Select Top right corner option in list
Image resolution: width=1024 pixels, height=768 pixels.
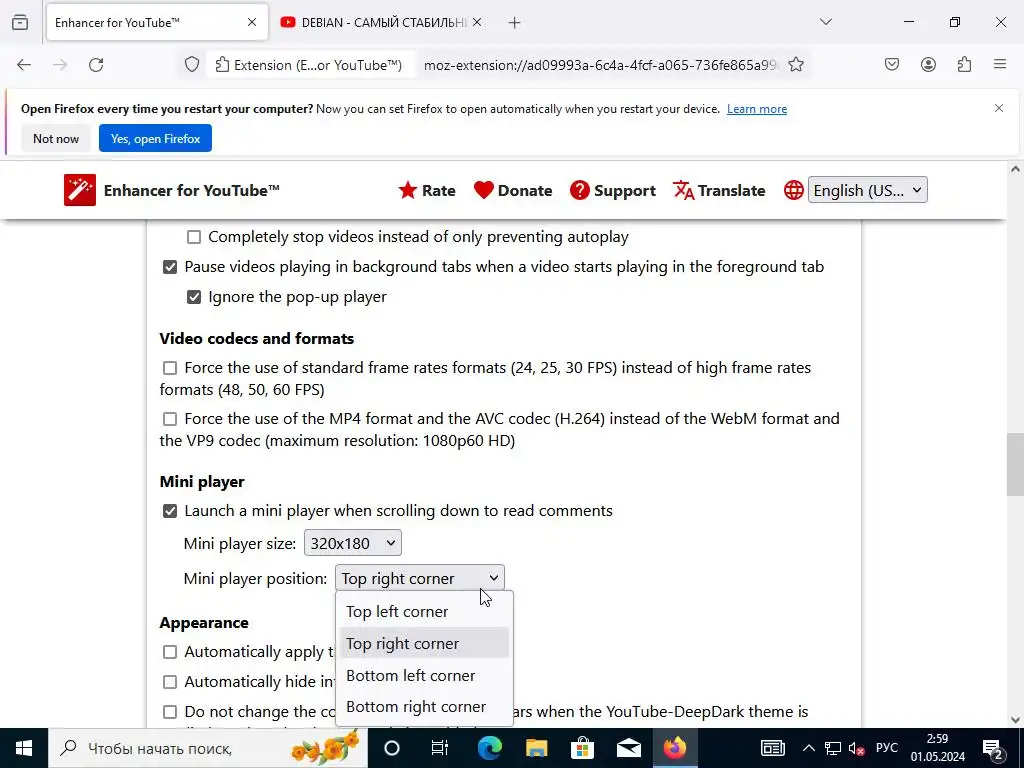coord(424,644)
